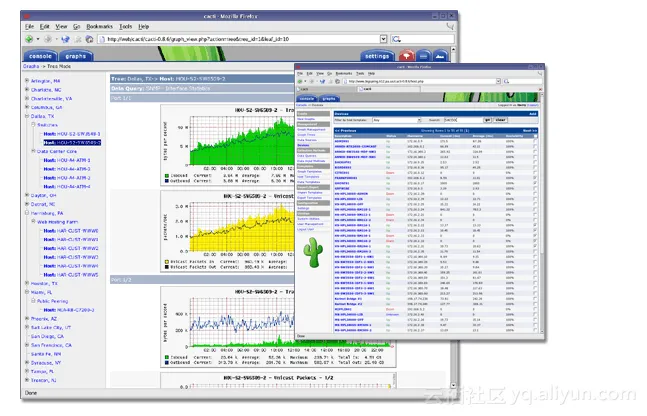Click the clear button in the Devices filter
The height and width of the screenshot is (416, 647).
(500, 120)
